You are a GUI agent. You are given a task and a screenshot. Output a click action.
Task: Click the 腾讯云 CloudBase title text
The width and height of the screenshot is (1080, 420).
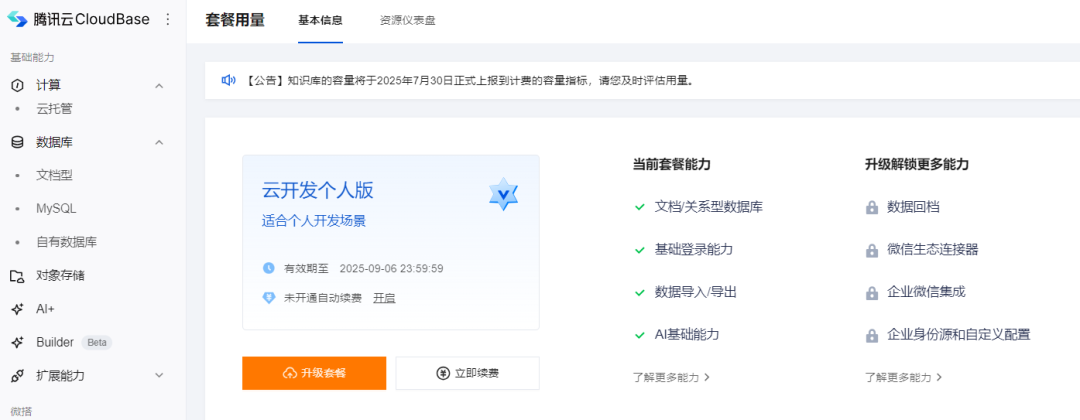91,19
